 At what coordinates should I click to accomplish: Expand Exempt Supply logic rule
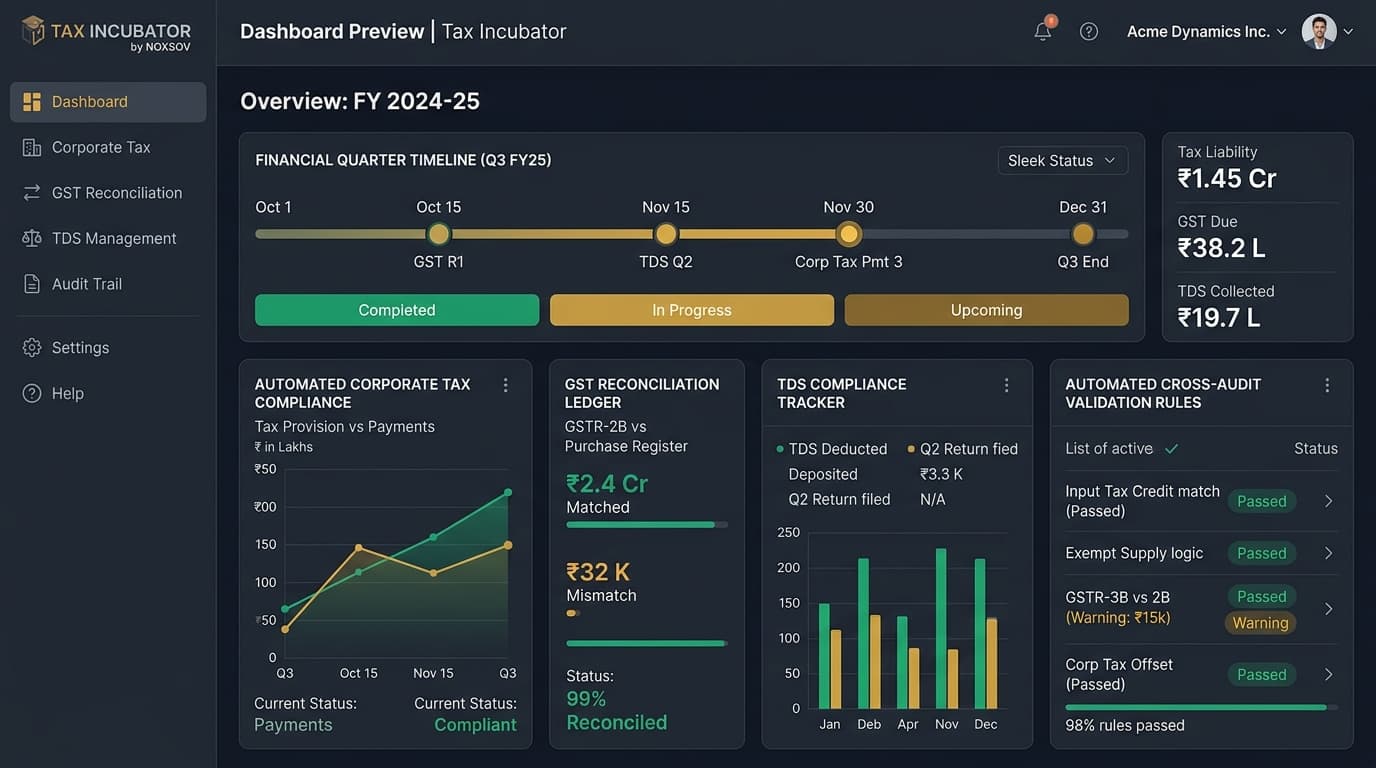tap(1329, 553)
